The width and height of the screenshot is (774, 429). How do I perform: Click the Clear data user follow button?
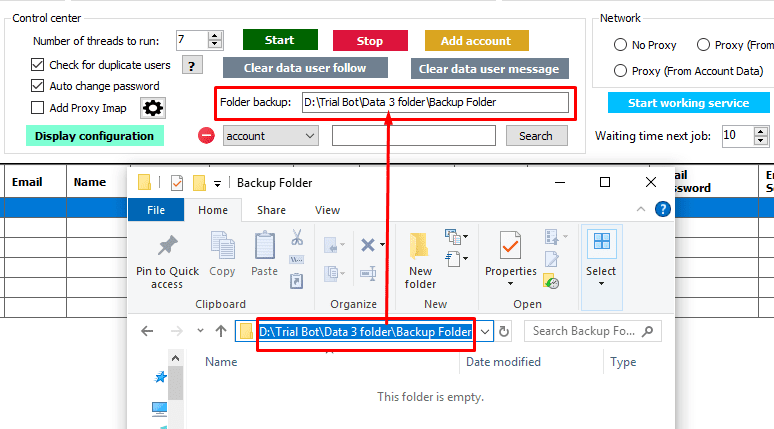(304, 68)
